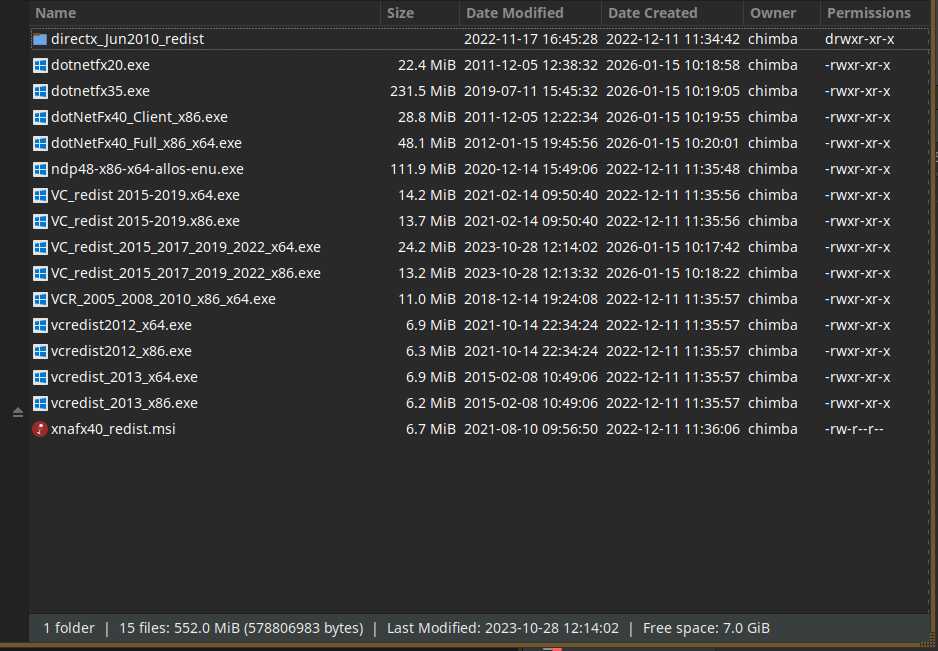Screen dimensions: 938x651
Task: Select the file name vcredist_2013_x64.exe
Action: (x=124, y=377)
